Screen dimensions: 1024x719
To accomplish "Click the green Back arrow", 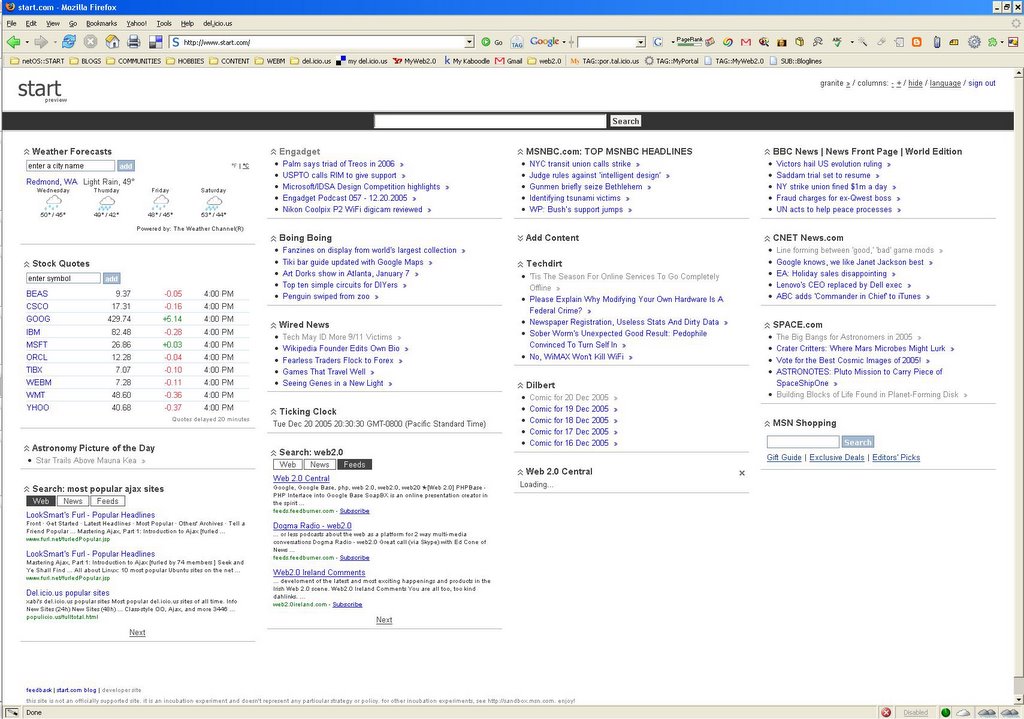I will 13,42.
